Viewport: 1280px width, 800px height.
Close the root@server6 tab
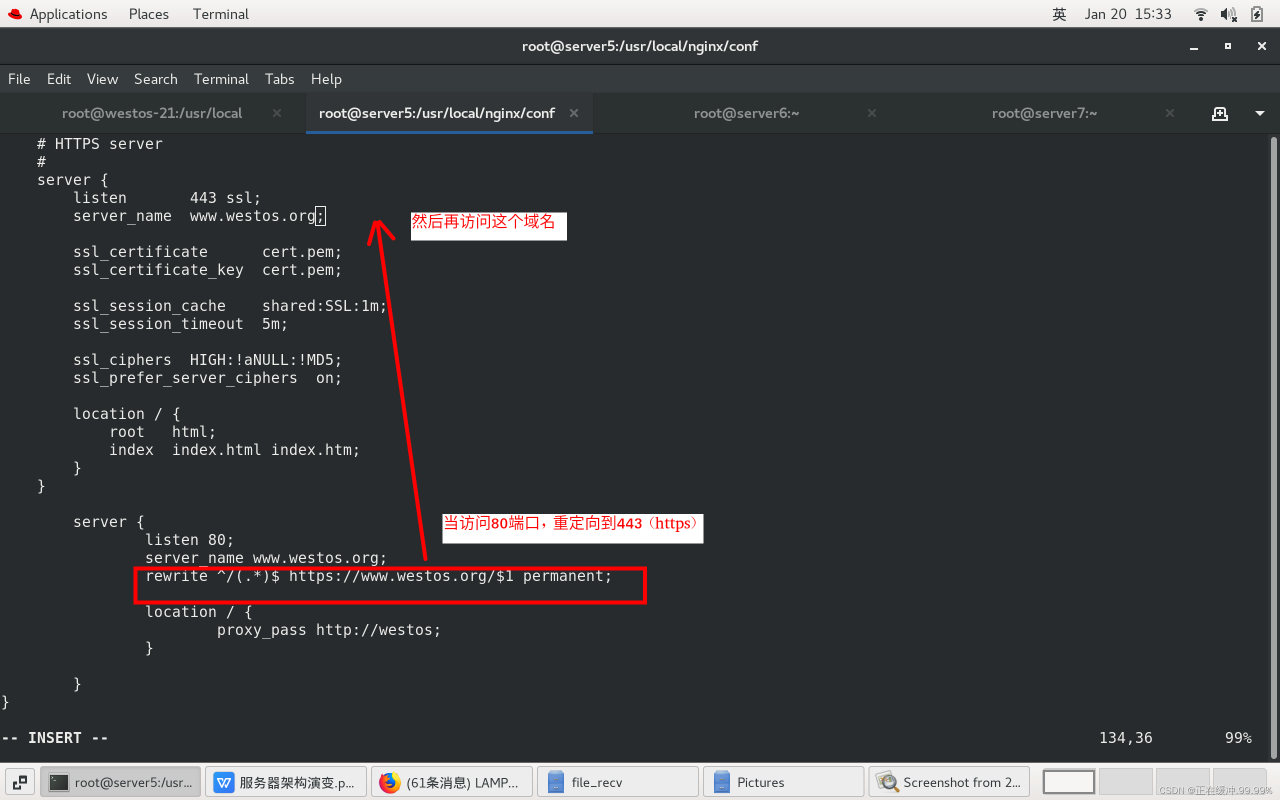(x=872, y=113)
